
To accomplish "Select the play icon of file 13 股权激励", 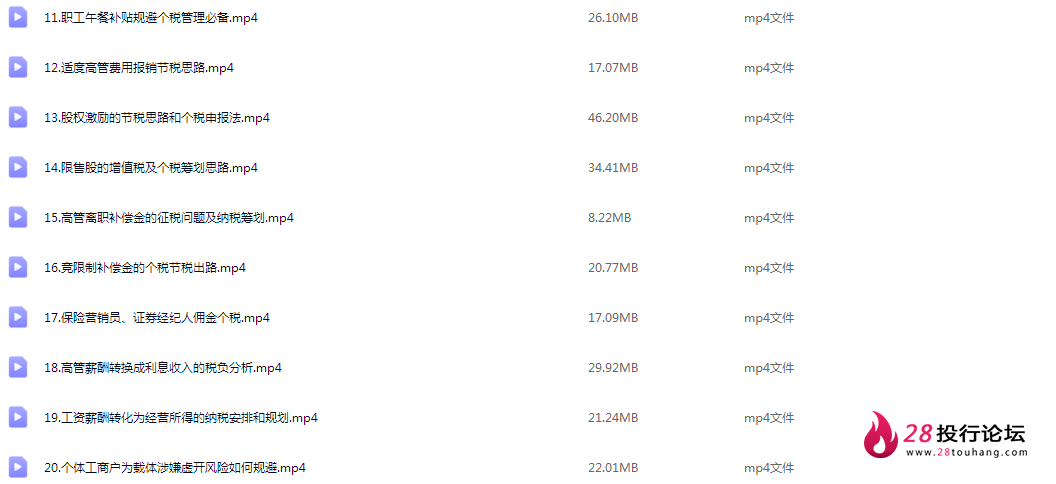I will [18, 117].
